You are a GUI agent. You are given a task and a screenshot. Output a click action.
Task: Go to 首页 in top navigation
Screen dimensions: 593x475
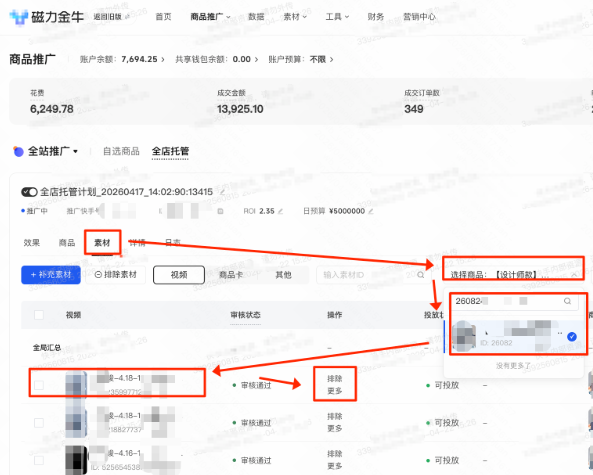[x=163, y=17]
